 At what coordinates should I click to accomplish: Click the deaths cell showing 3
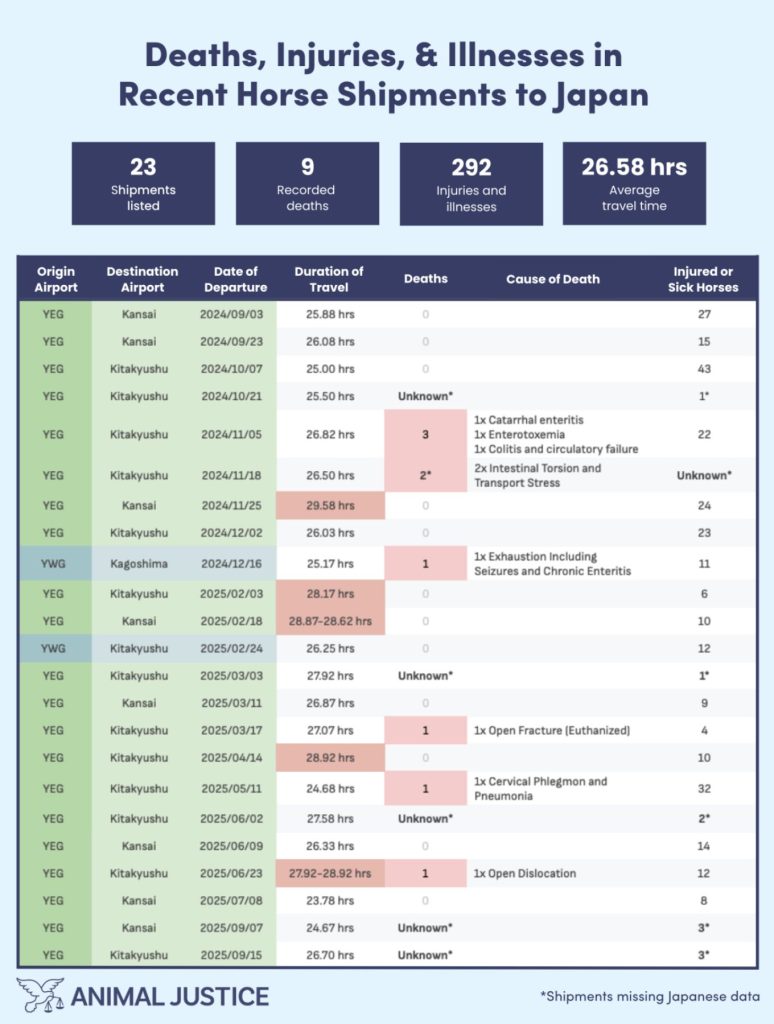pyautogui.click(x=425, y=434)
